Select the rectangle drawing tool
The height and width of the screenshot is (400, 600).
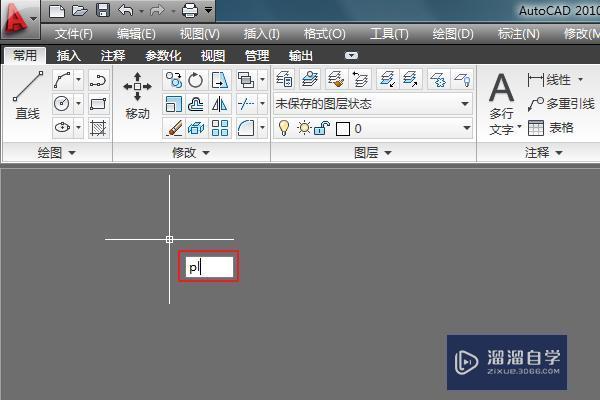(x=98, y=104)
